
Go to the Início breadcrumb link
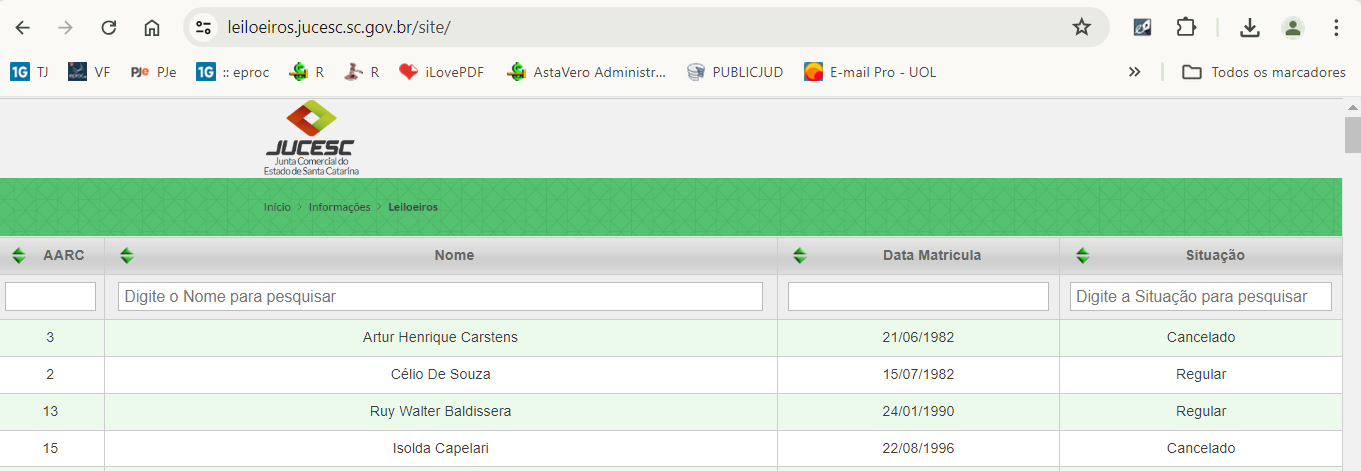pos(277,207)
